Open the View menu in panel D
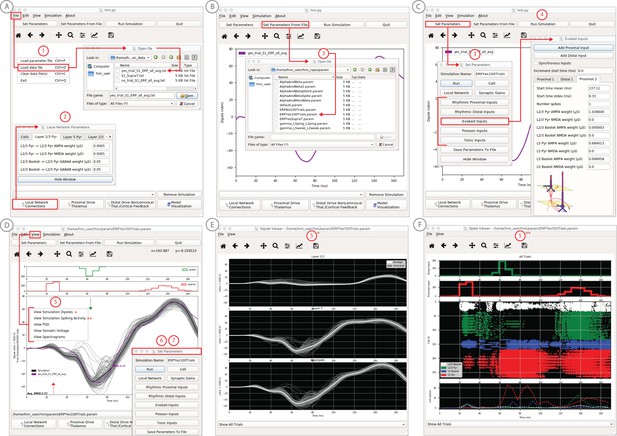The image size is (617, 436). [35, 235]
